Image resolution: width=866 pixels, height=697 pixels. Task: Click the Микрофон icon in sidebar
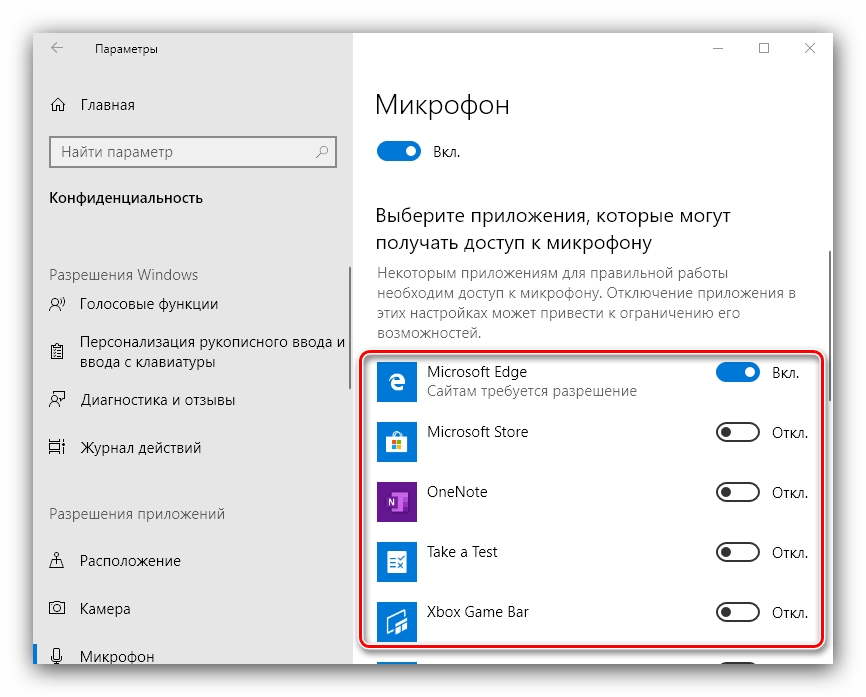click(x=57, y=656)
